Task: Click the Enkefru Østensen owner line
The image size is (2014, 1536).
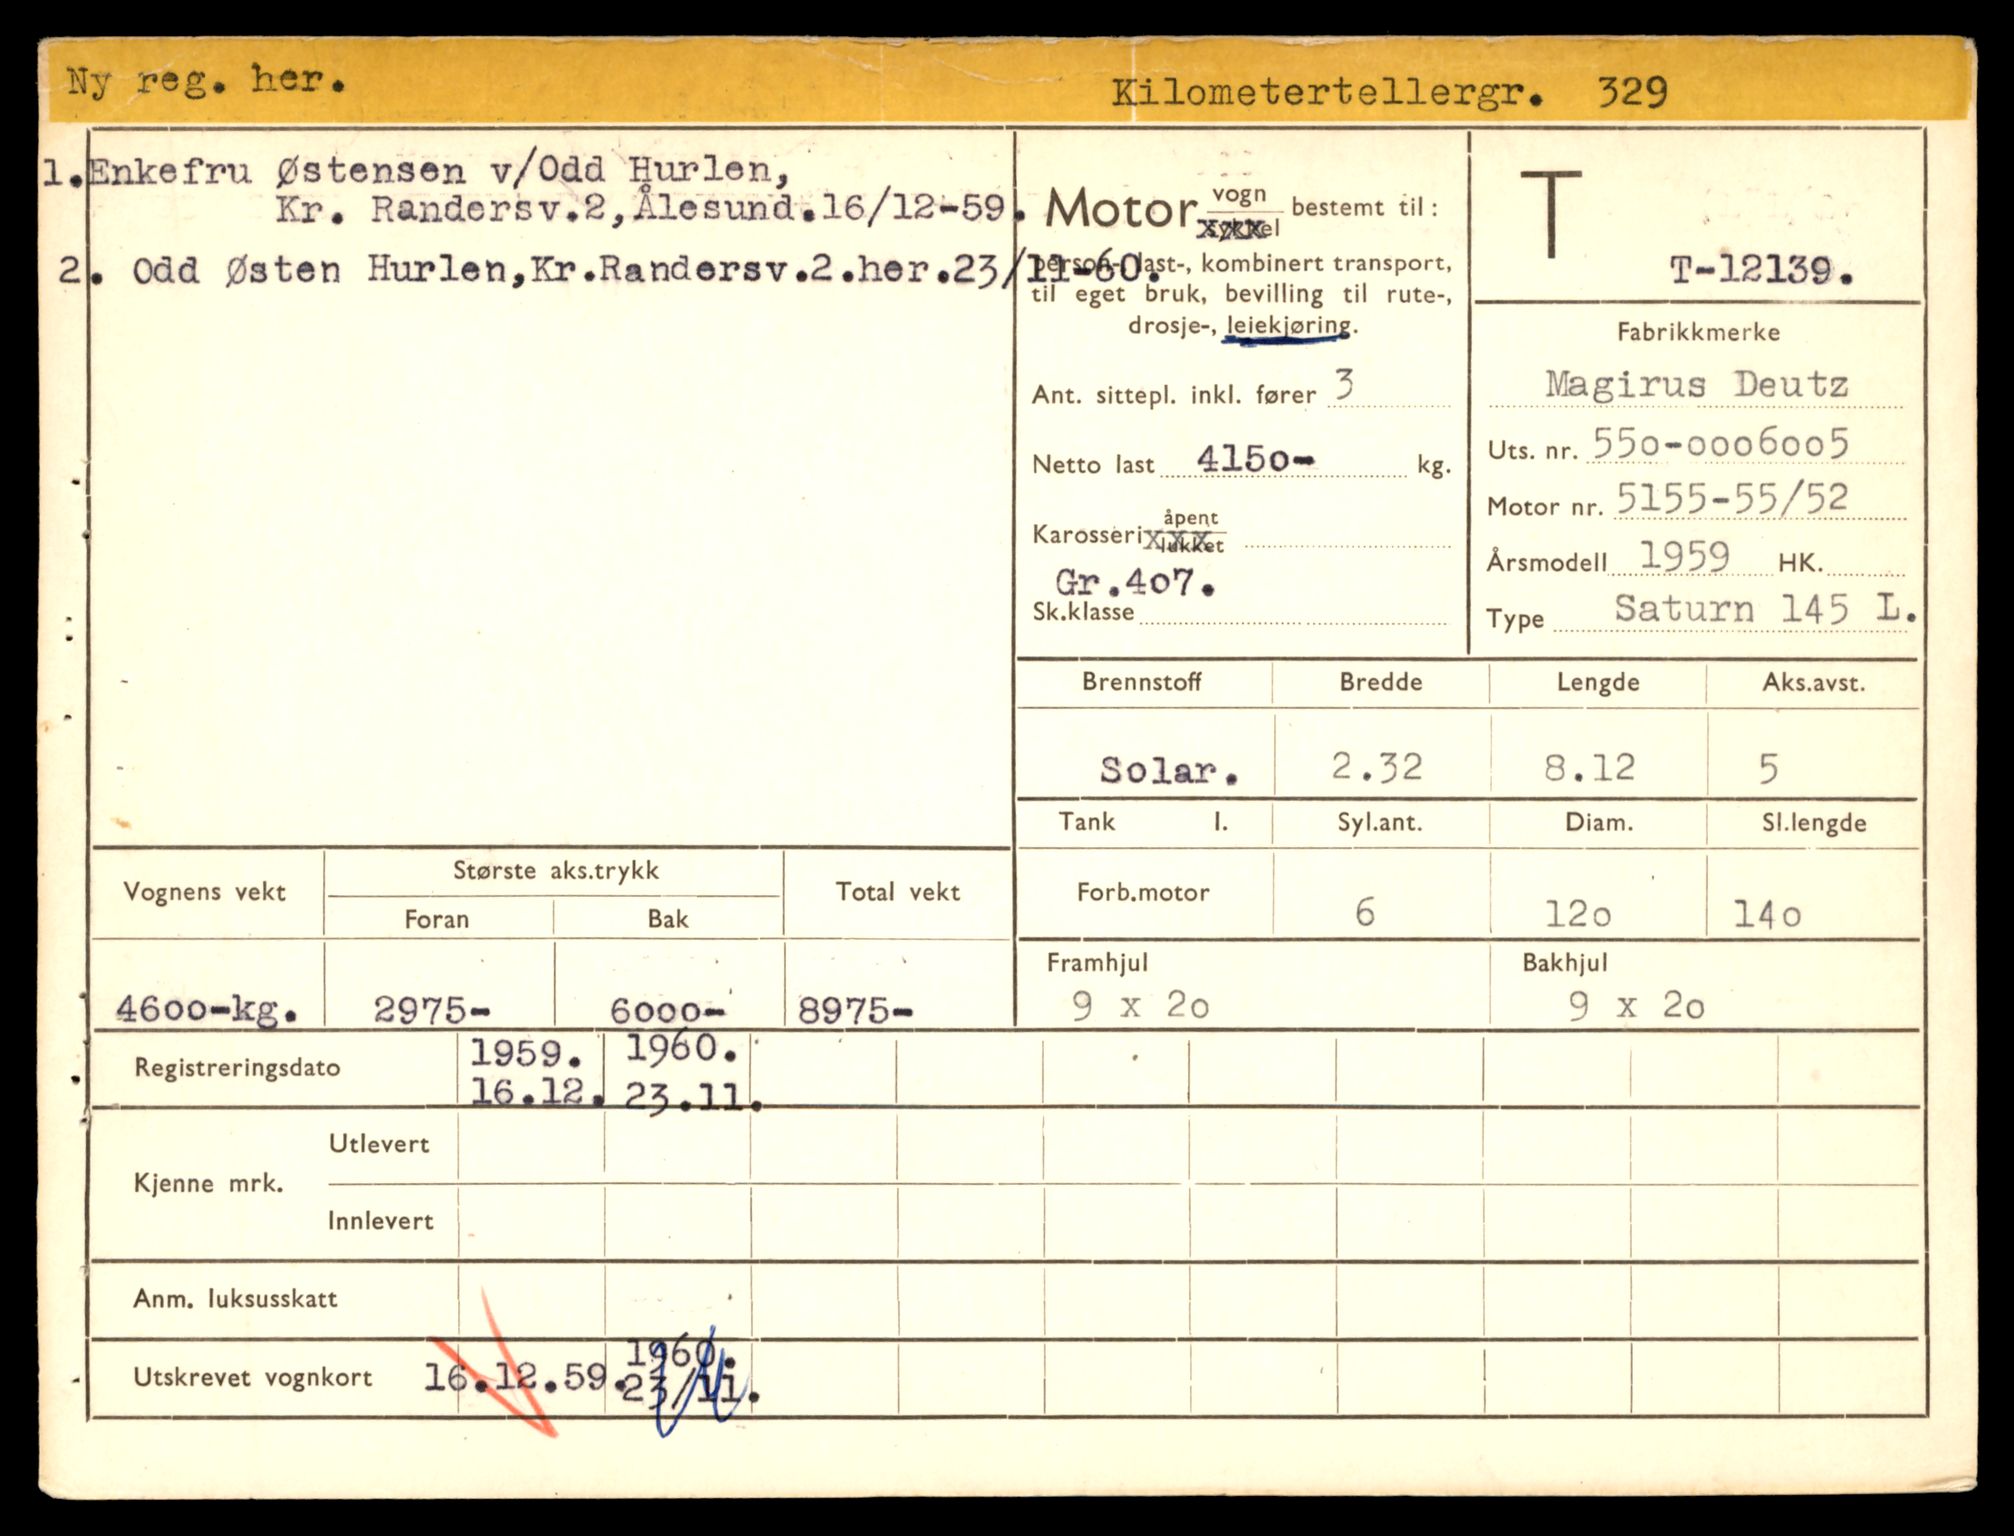Action: [x=437, y=172]
